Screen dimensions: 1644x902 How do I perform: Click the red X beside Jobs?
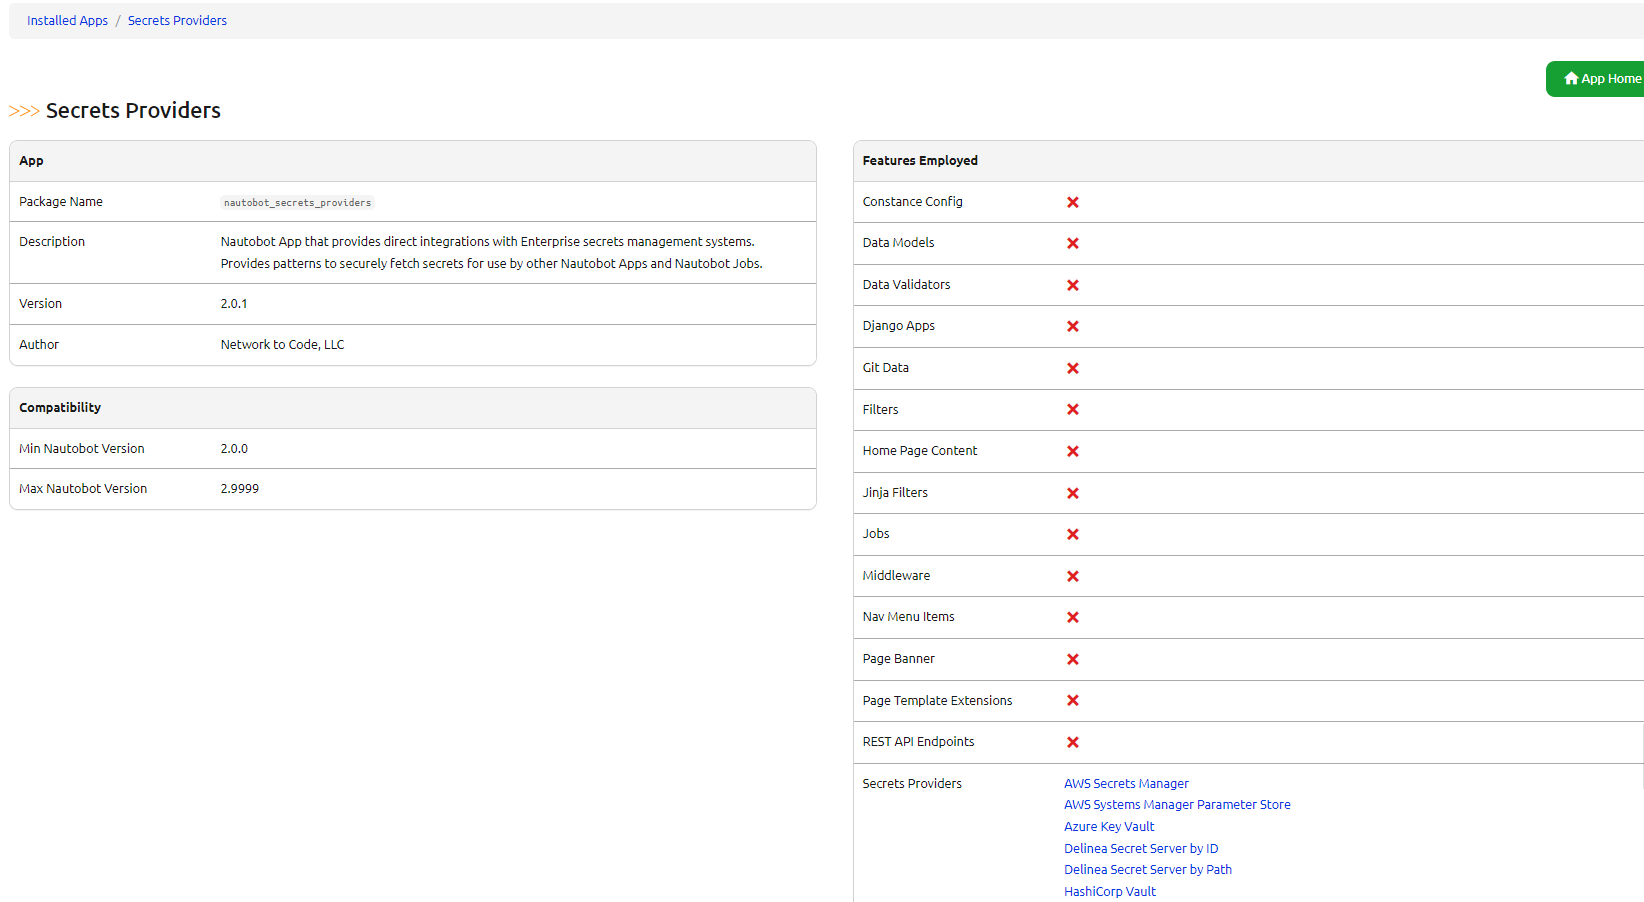click(x=1072, y=535)
